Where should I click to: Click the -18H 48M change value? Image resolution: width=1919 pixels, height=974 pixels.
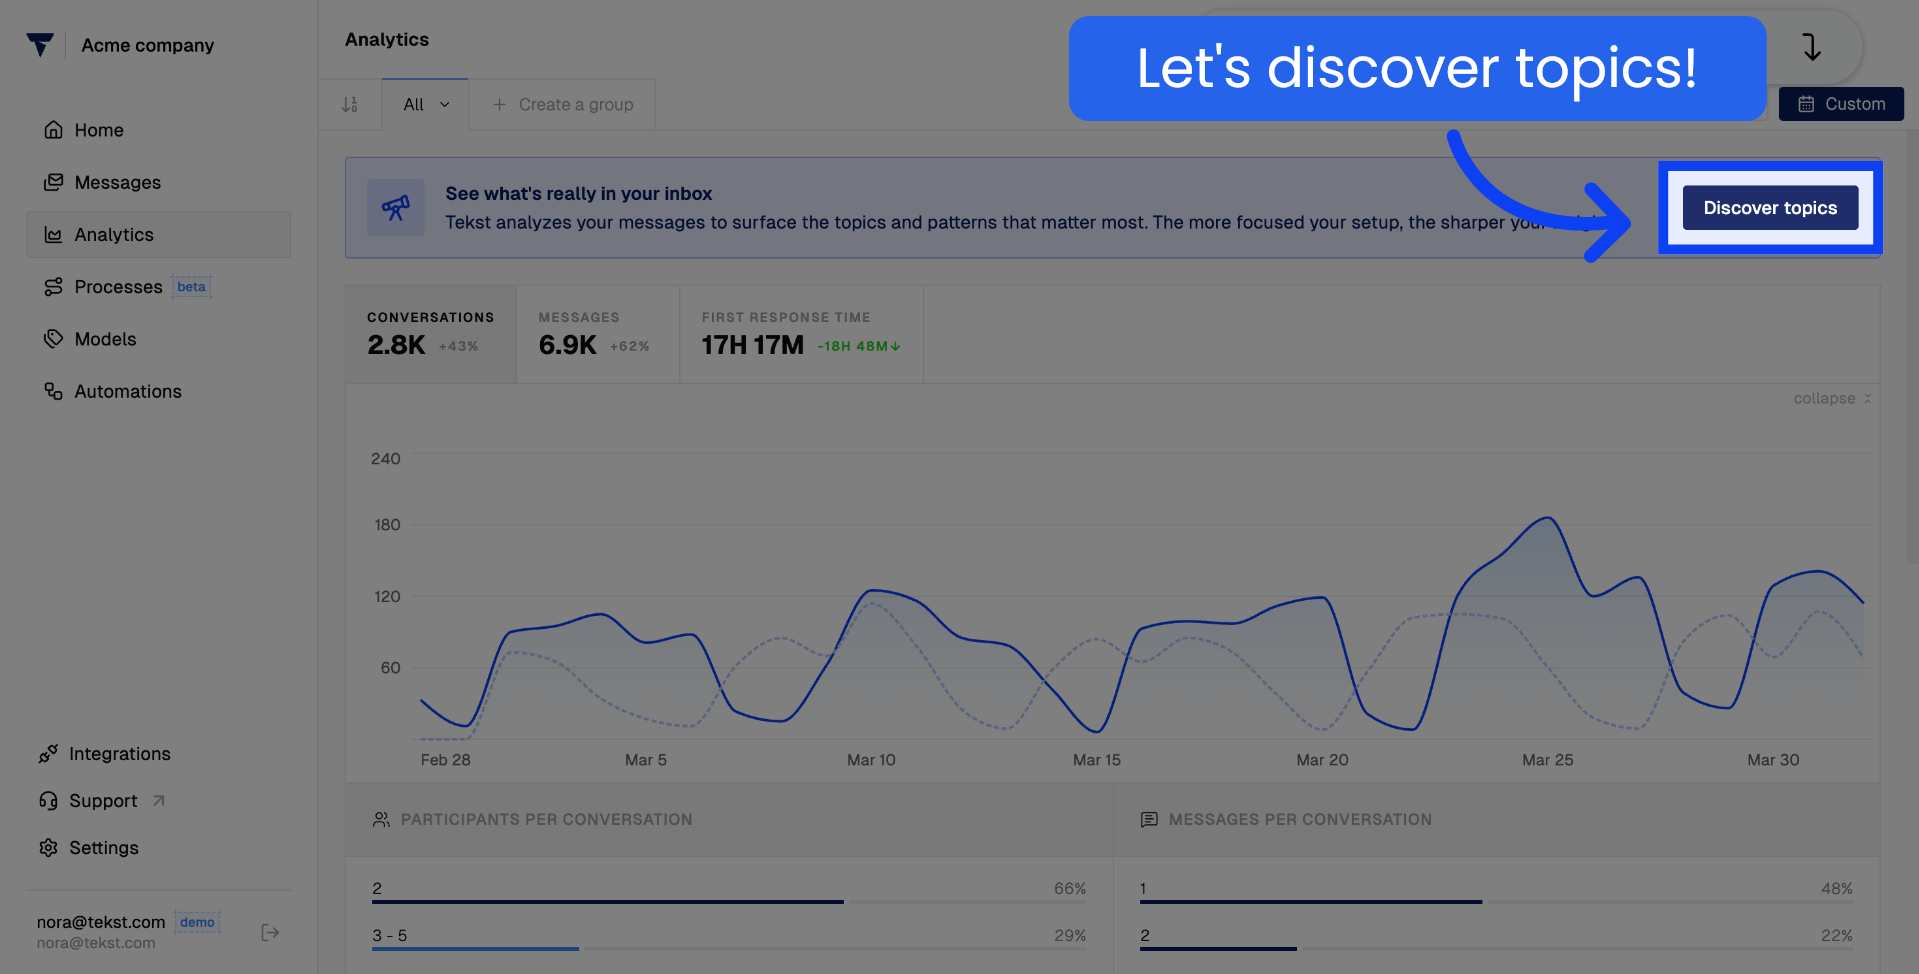[x=859, y=346]
